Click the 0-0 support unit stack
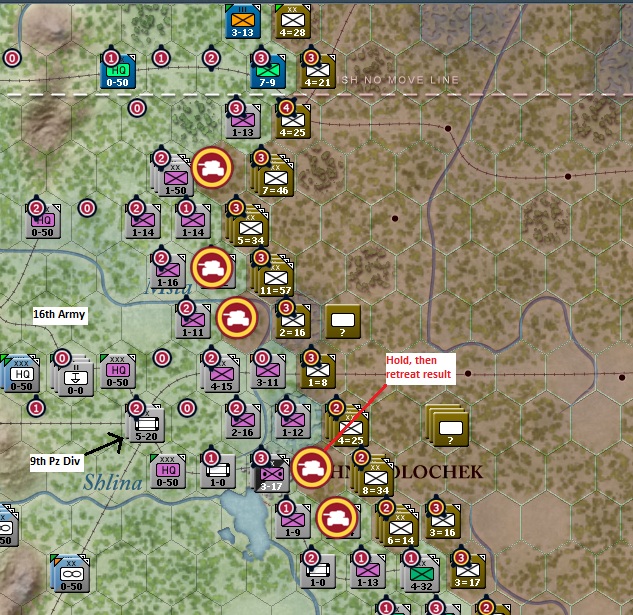The width and height of the screenshot is (633, 615). [73, 376]
